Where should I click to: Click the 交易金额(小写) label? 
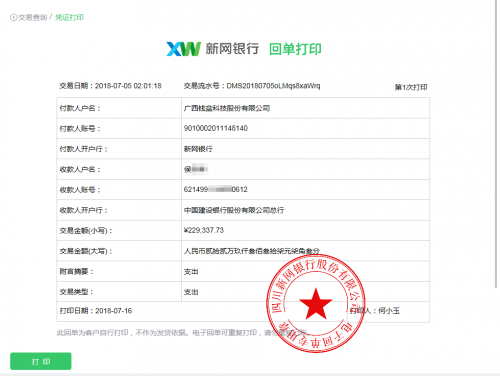[86, 231]
